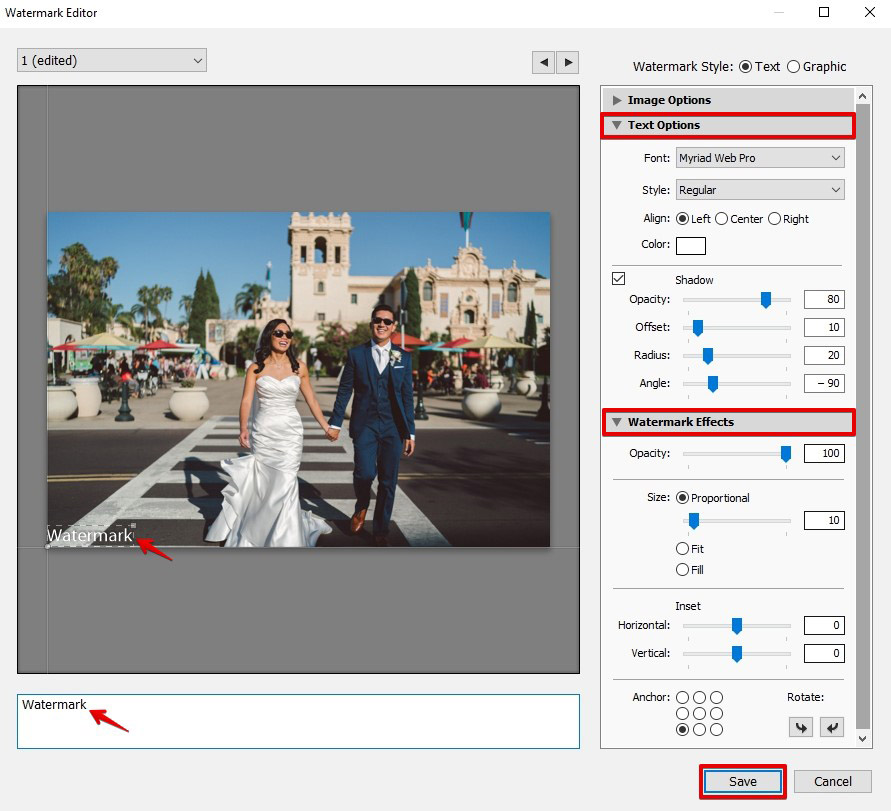891x811 pixels.
Task: Select Graphic watermark style
Action: 794,67
